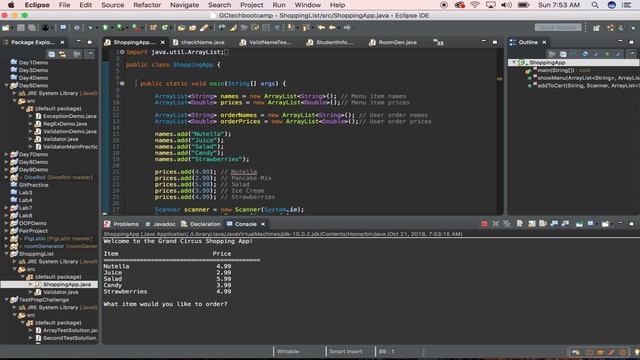The image size is (640, 360).
Task: Click Clear Console icon
Action: coord(520,224)
